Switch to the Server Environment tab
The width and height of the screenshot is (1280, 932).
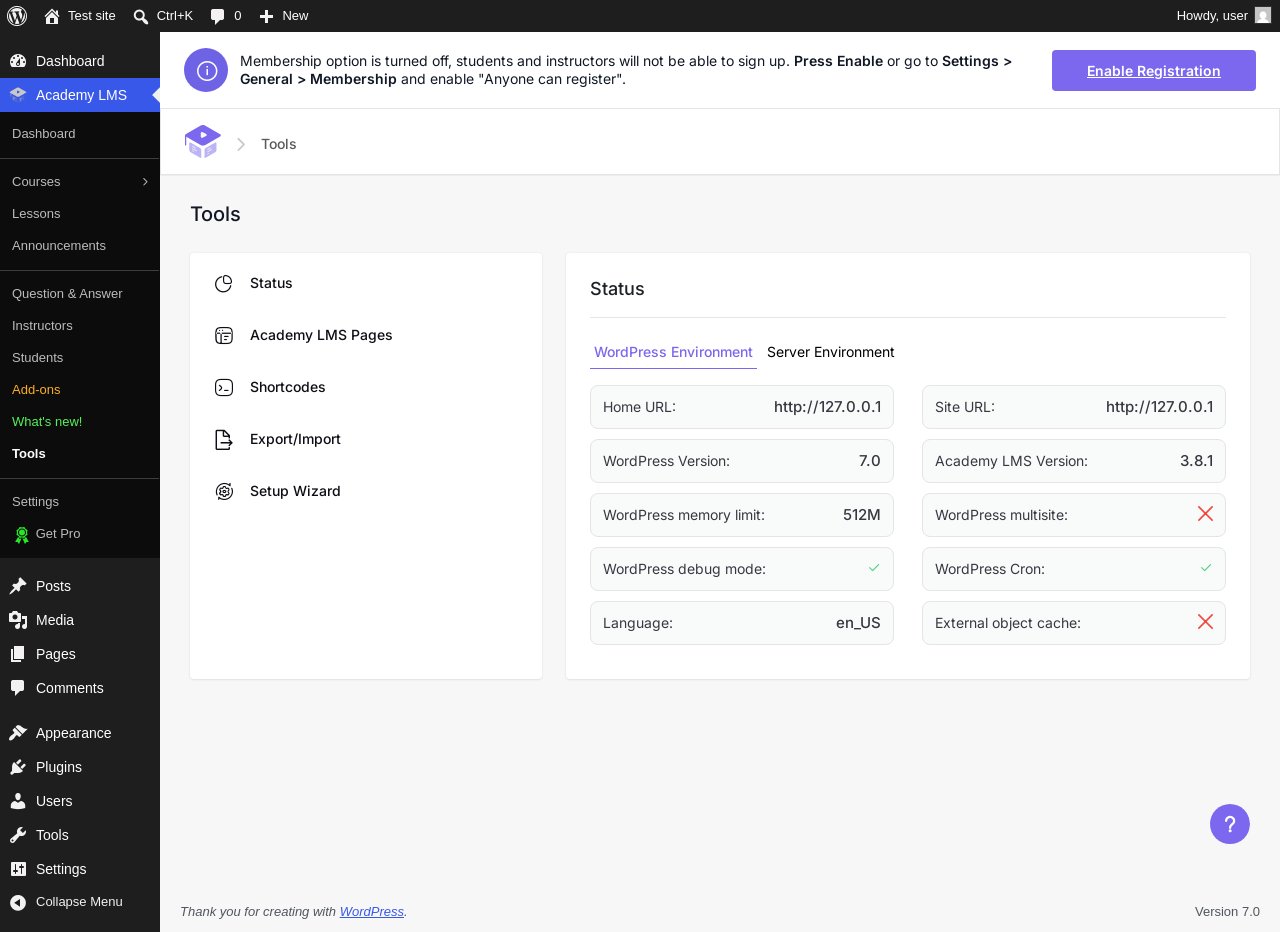pyautogui.click(x=831, y=352)
